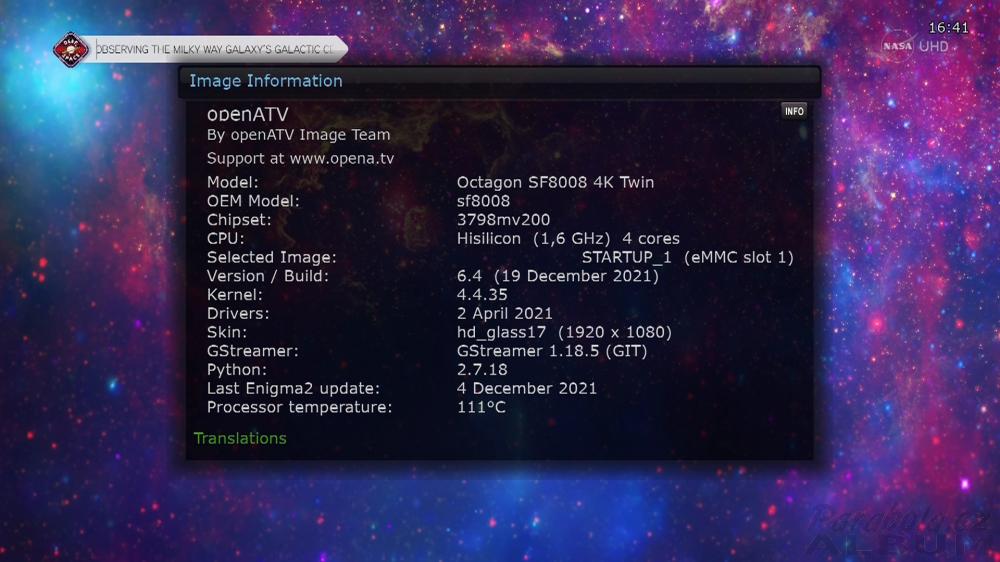The width and height of the screenshot is (1000, 562).
Task: Click '6.4 (19 December 2021)' value
Action: tap(558, 276)
